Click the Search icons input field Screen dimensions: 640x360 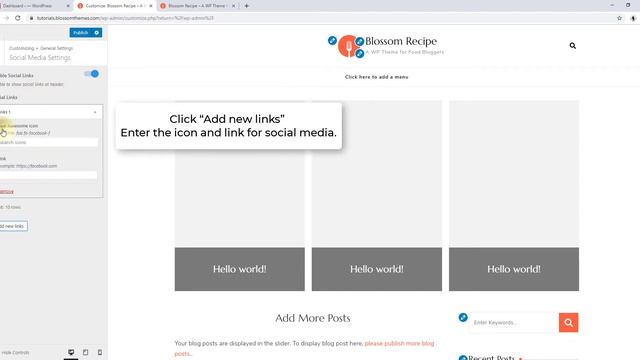pyautogui.click(x=49, y=142)
